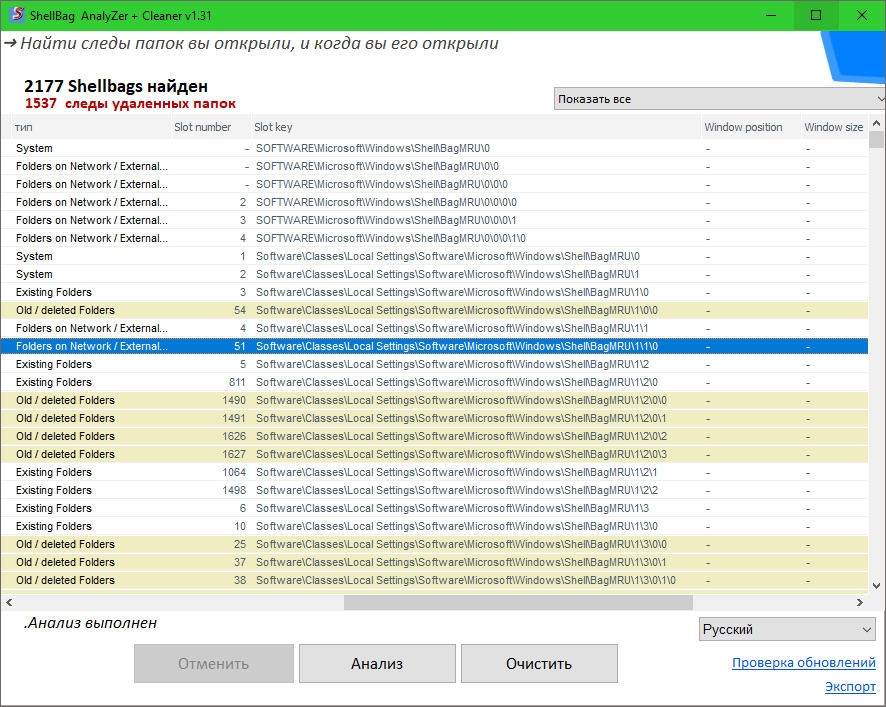
Task: Sort by 'Window position' column header
Action: [743, 127]
